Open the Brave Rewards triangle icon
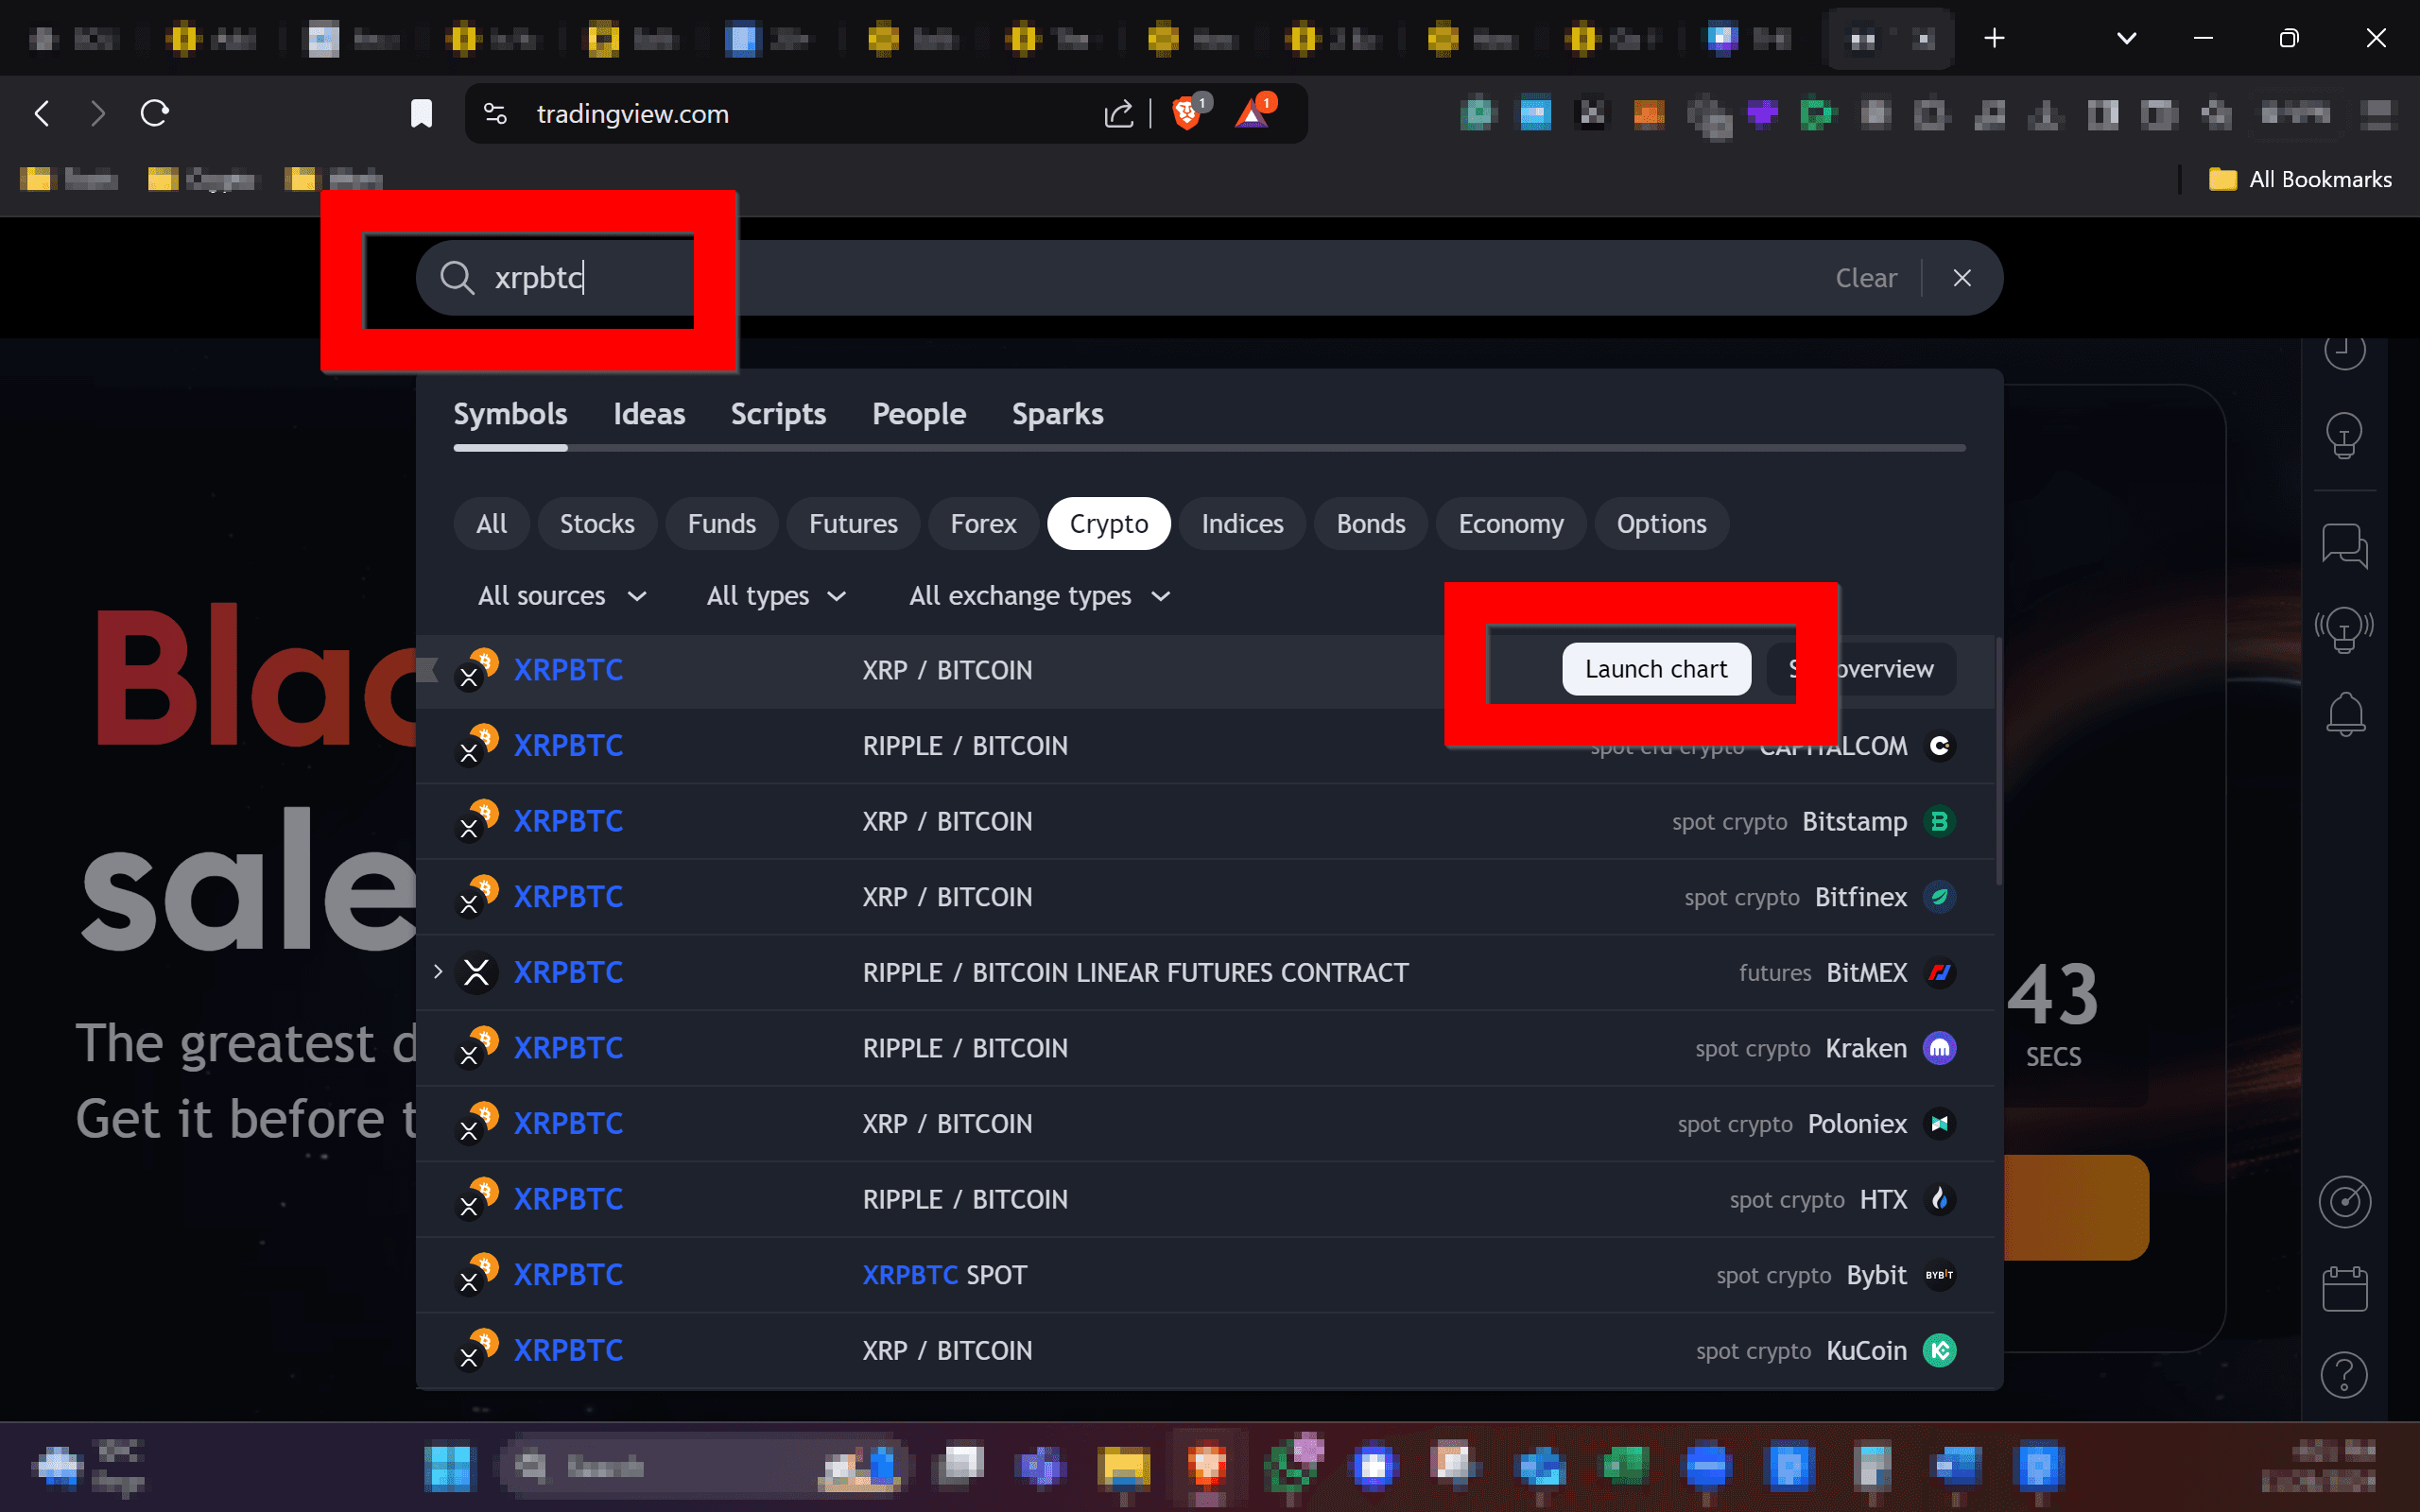Screen dimensions: 2420x1512 point(1253,113)
